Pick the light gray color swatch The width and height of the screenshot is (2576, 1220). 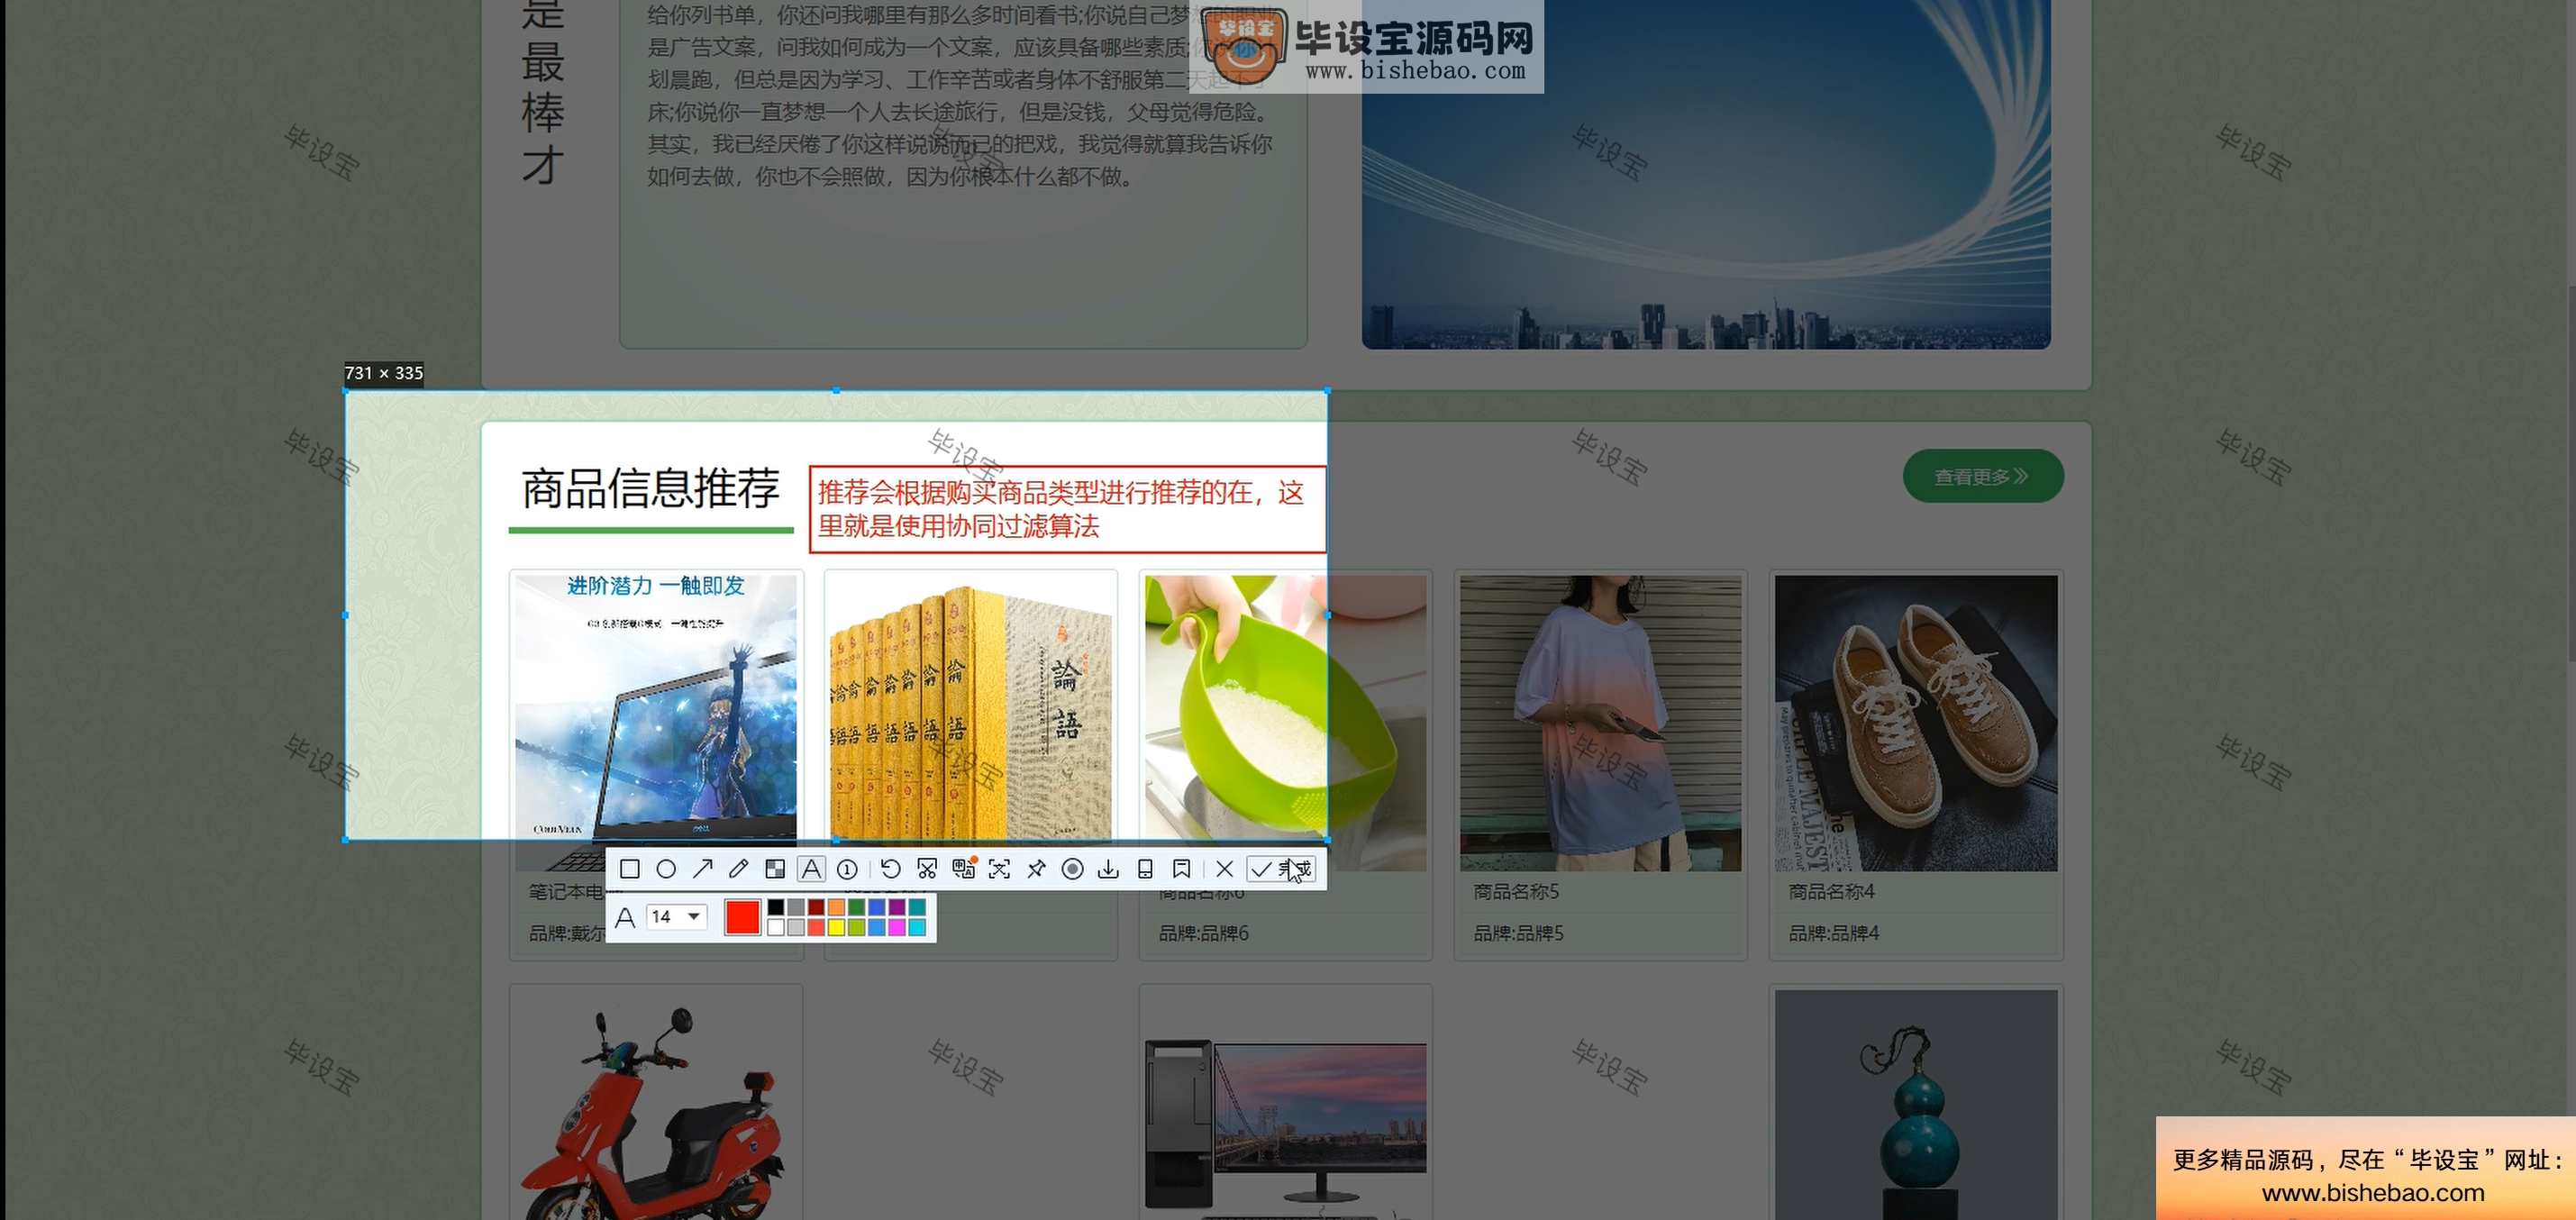pos(796,927)
